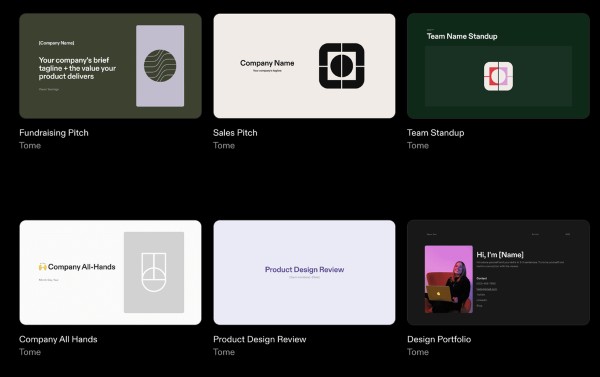Click the black square logo in Sales Pitch
The width and height of the screenshot is (600, 377).
click(x=342, y=66)
